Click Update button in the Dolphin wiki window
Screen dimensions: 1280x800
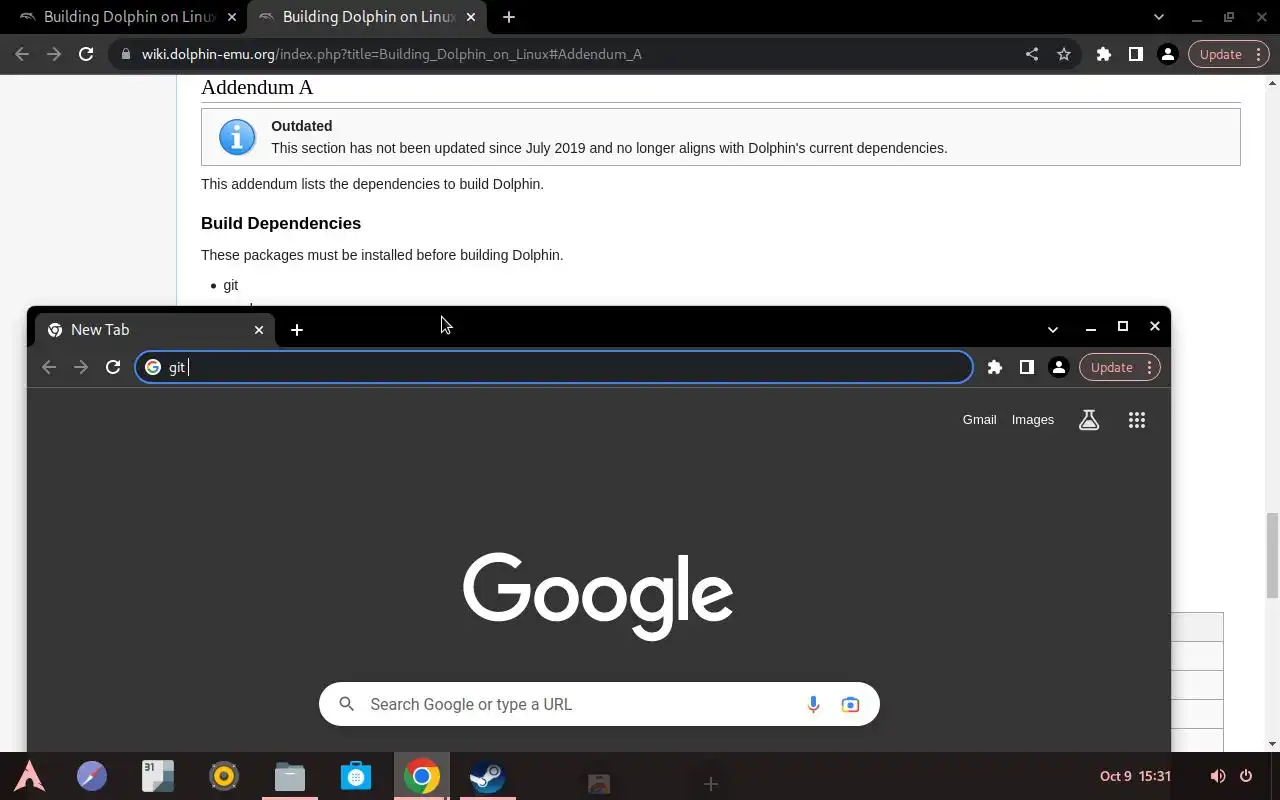pyautogui.click(x=1228, y=54)
